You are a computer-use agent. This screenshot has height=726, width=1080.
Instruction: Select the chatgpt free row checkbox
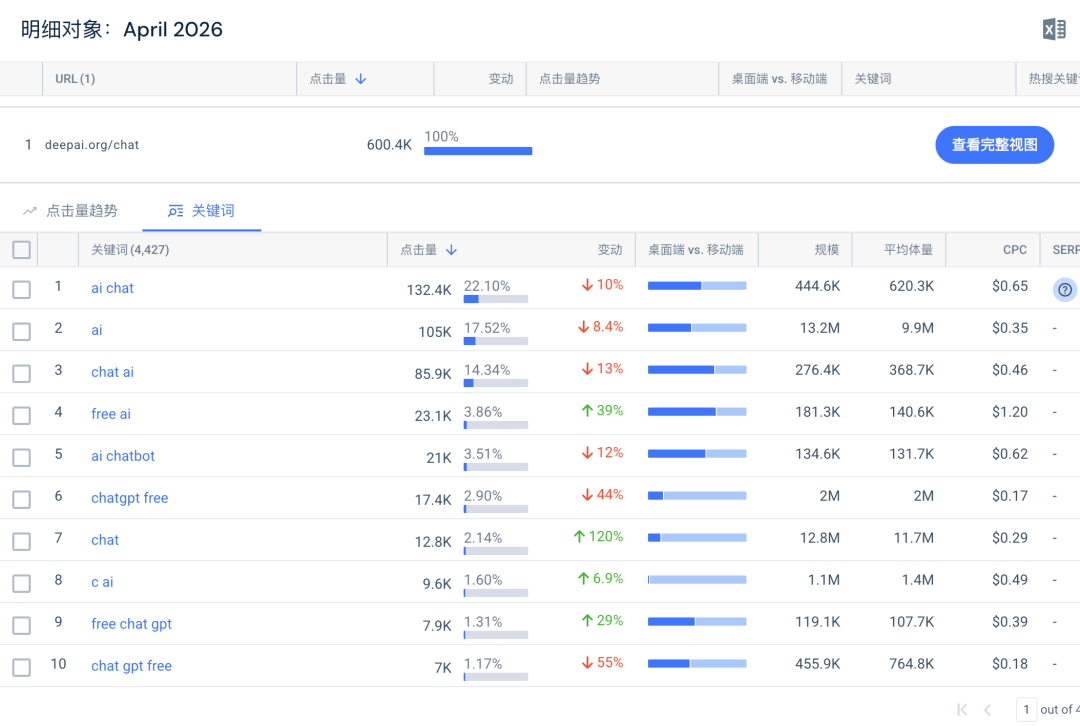point(21,499)
